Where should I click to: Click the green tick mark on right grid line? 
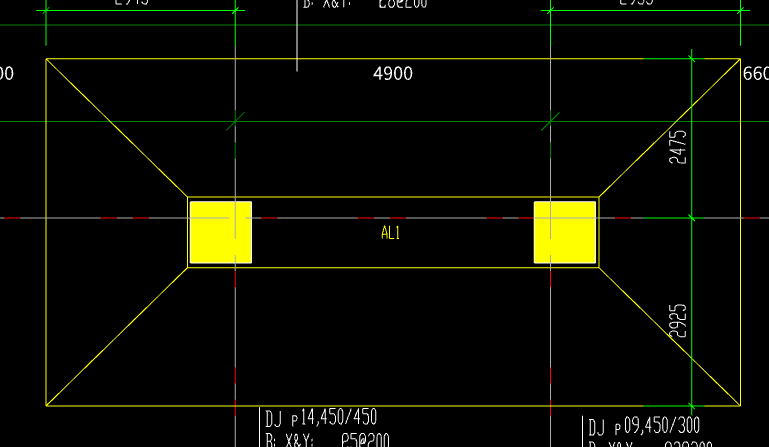pyautogui.click(x=550, y=122)
